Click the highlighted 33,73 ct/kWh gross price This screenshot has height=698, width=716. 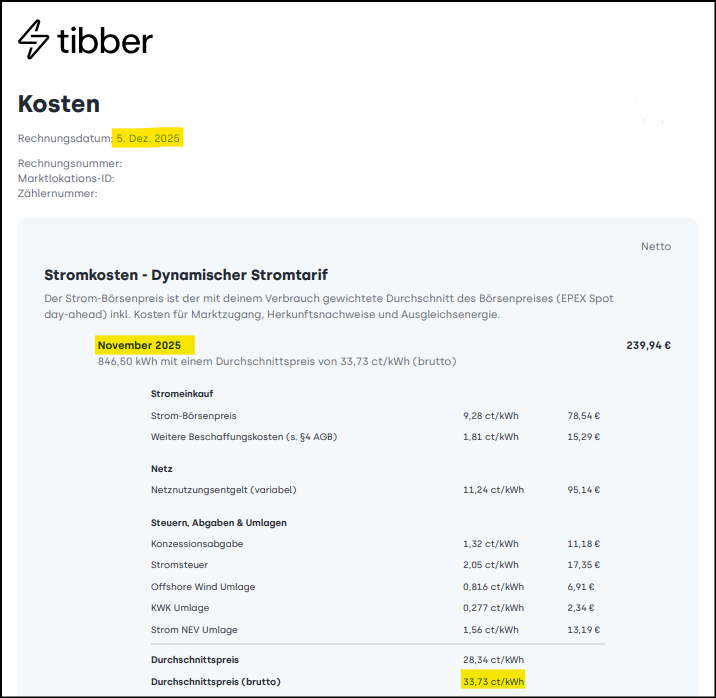click(491, 682)
